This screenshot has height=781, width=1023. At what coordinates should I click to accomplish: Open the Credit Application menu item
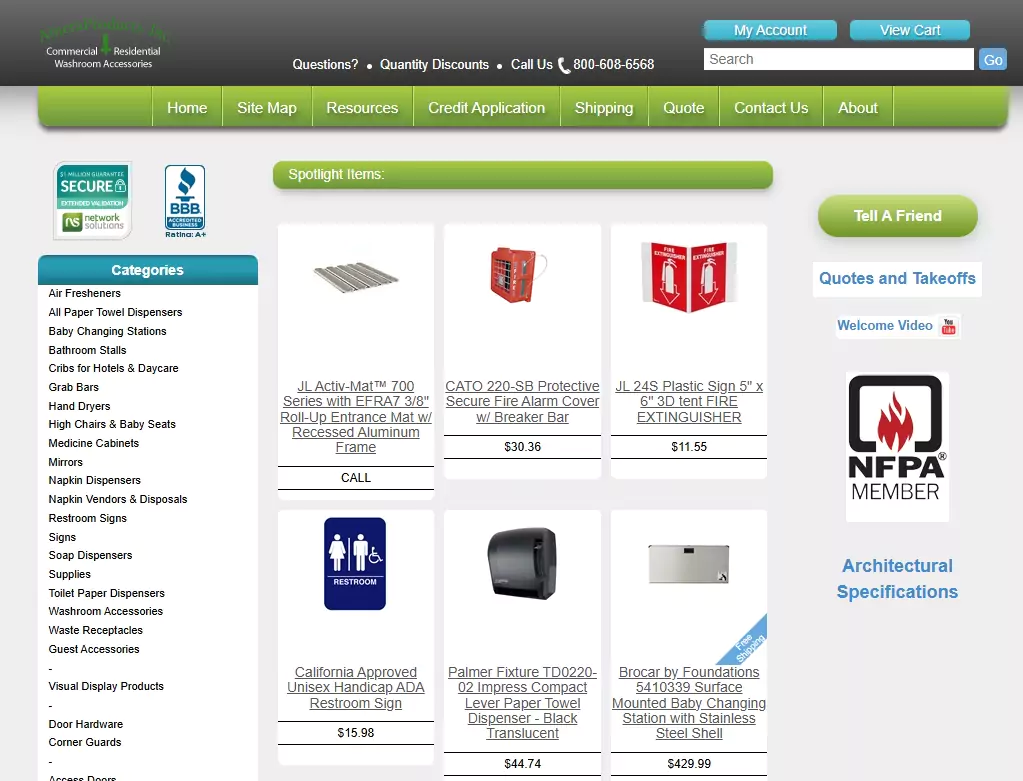pos(487,108)
